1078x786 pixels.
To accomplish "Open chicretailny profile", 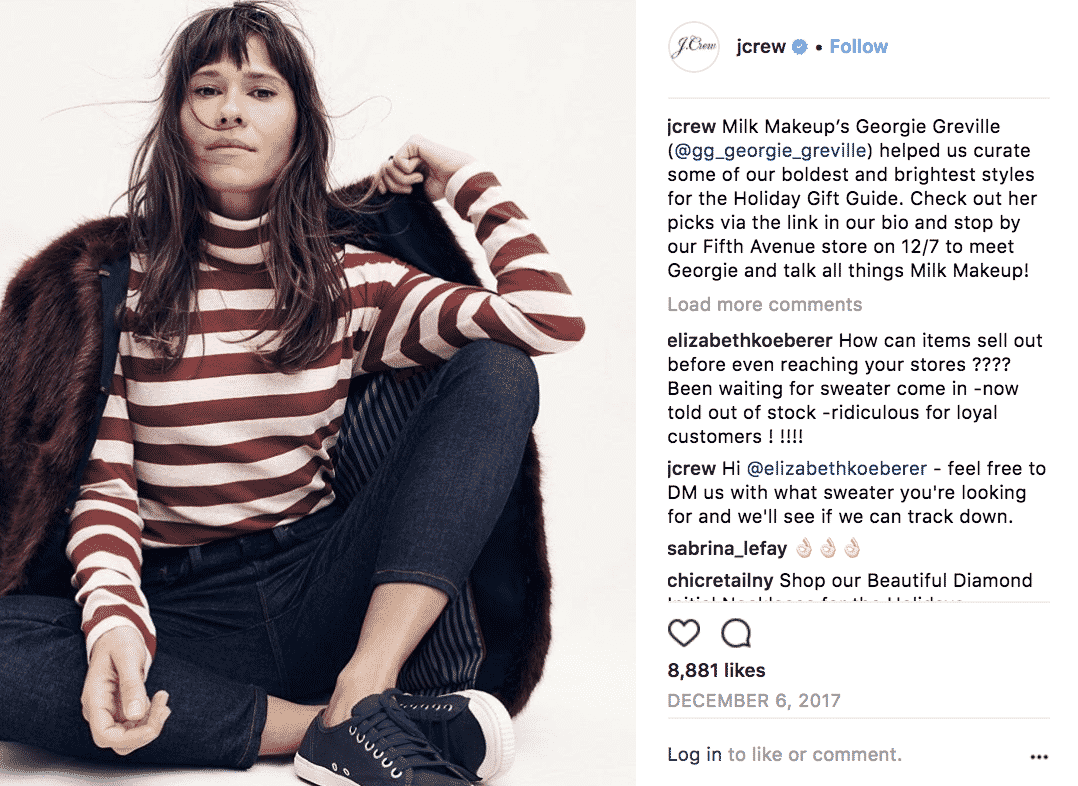I will (720, 580).
